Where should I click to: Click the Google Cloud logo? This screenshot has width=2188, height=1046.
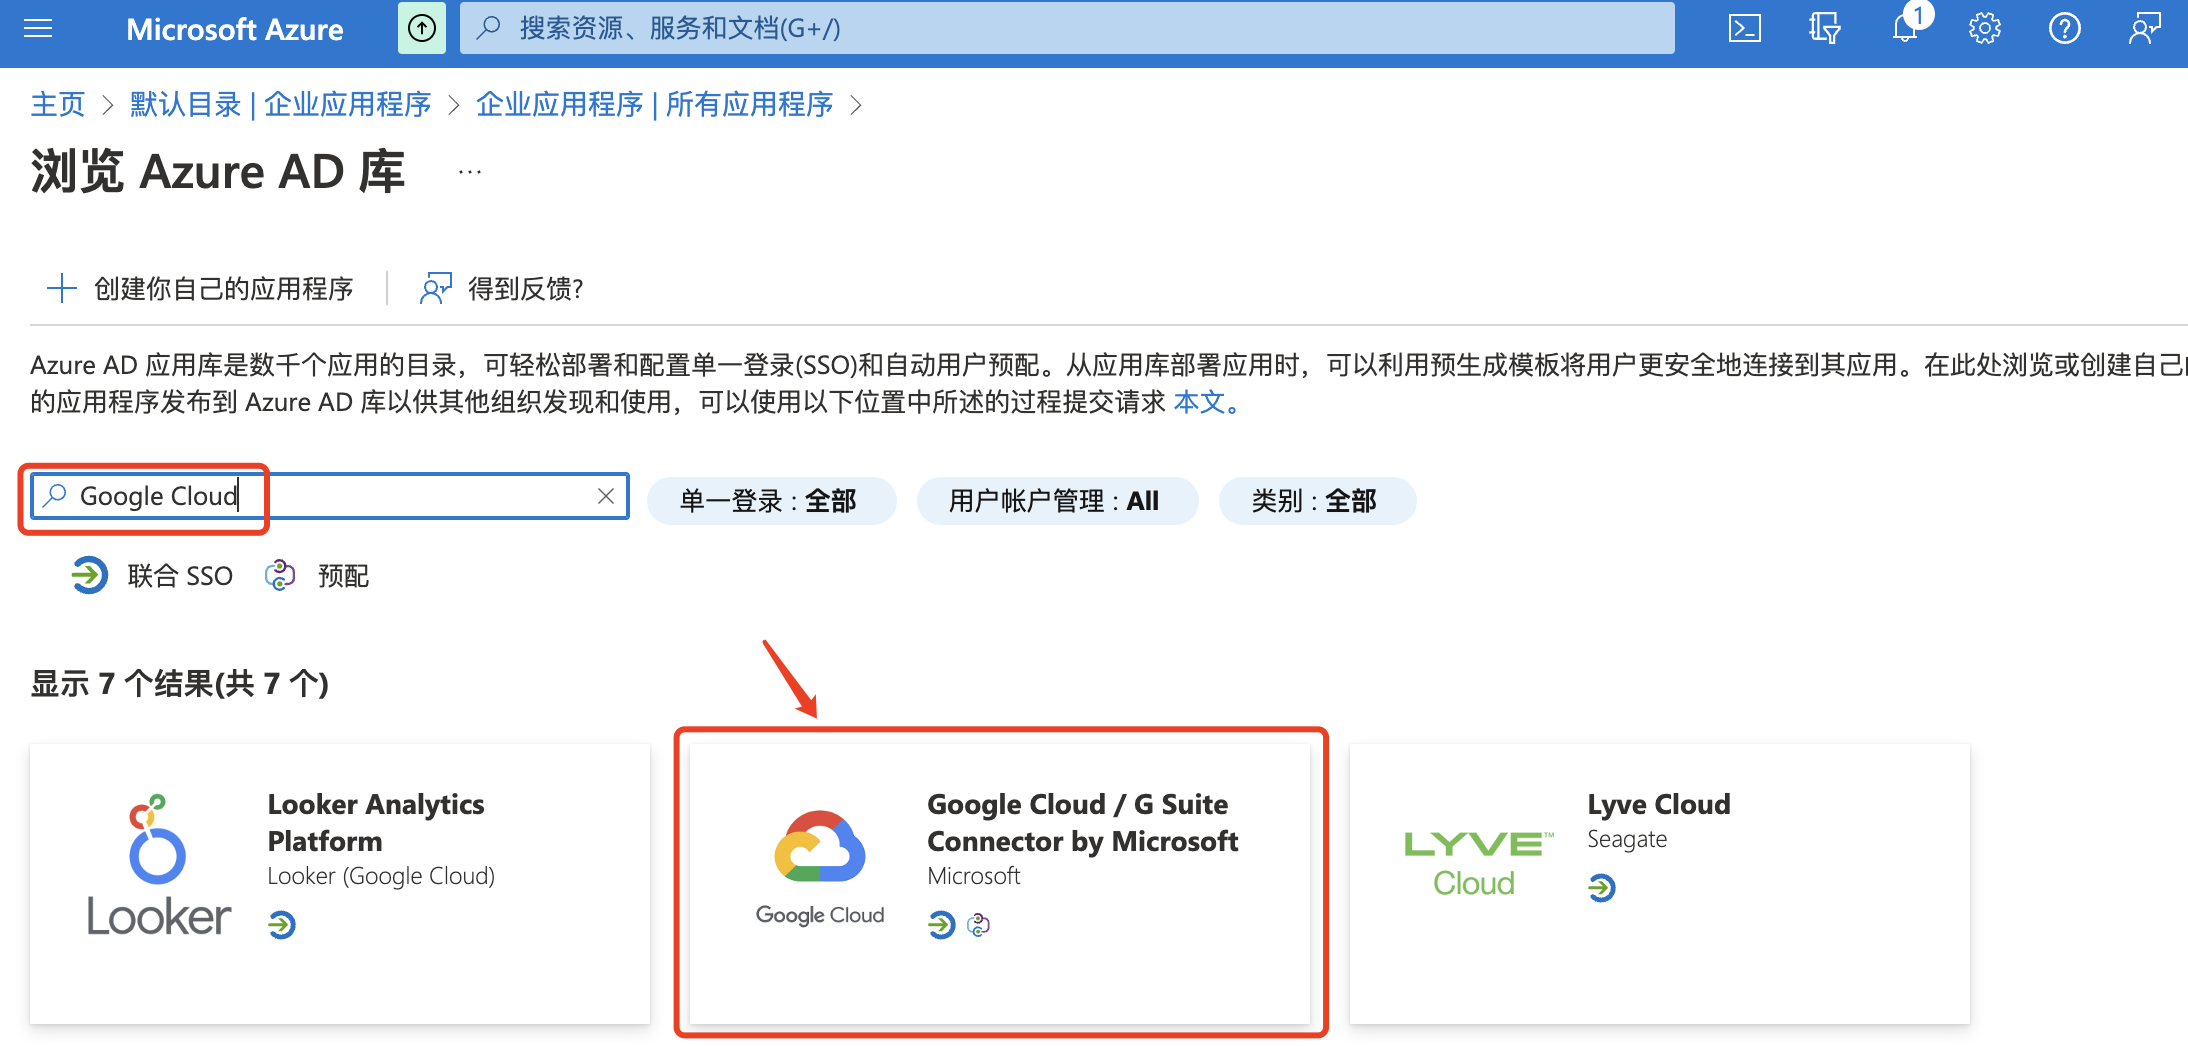(x=820, y=868)
